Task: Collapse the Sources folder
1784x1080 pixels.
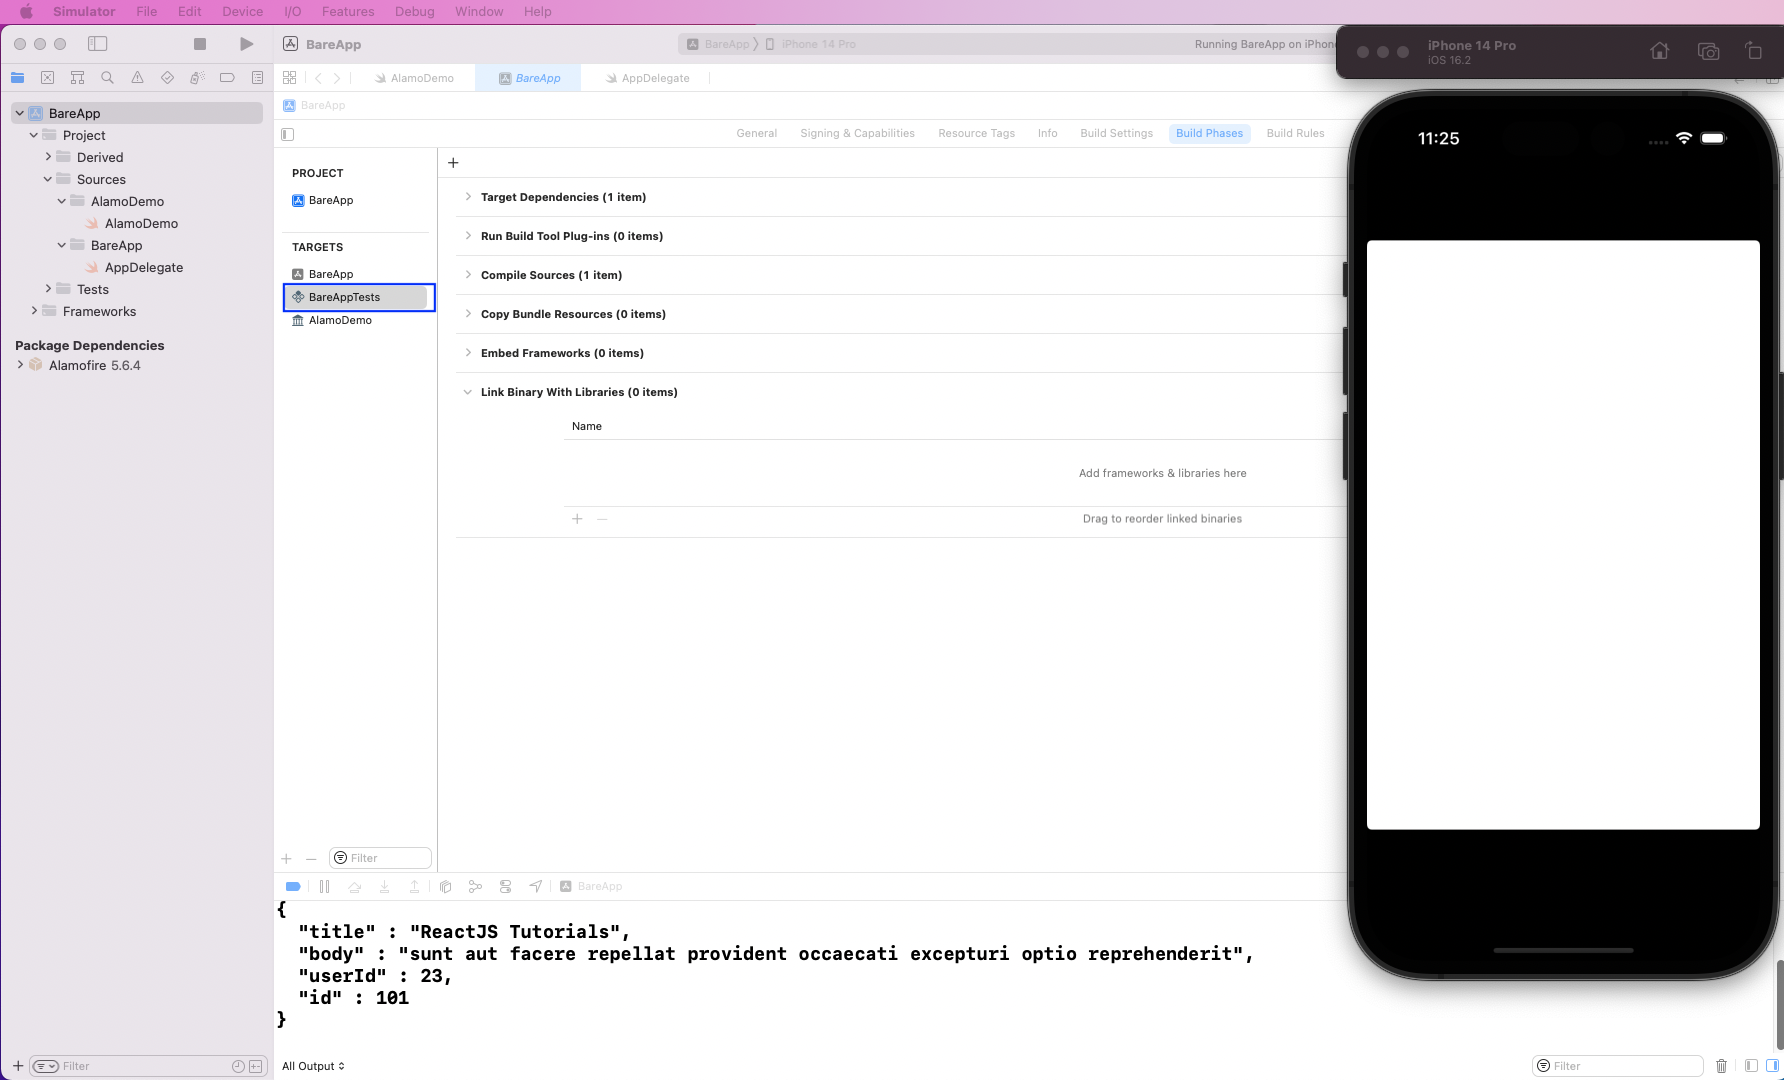Action: tap(48, 179)
